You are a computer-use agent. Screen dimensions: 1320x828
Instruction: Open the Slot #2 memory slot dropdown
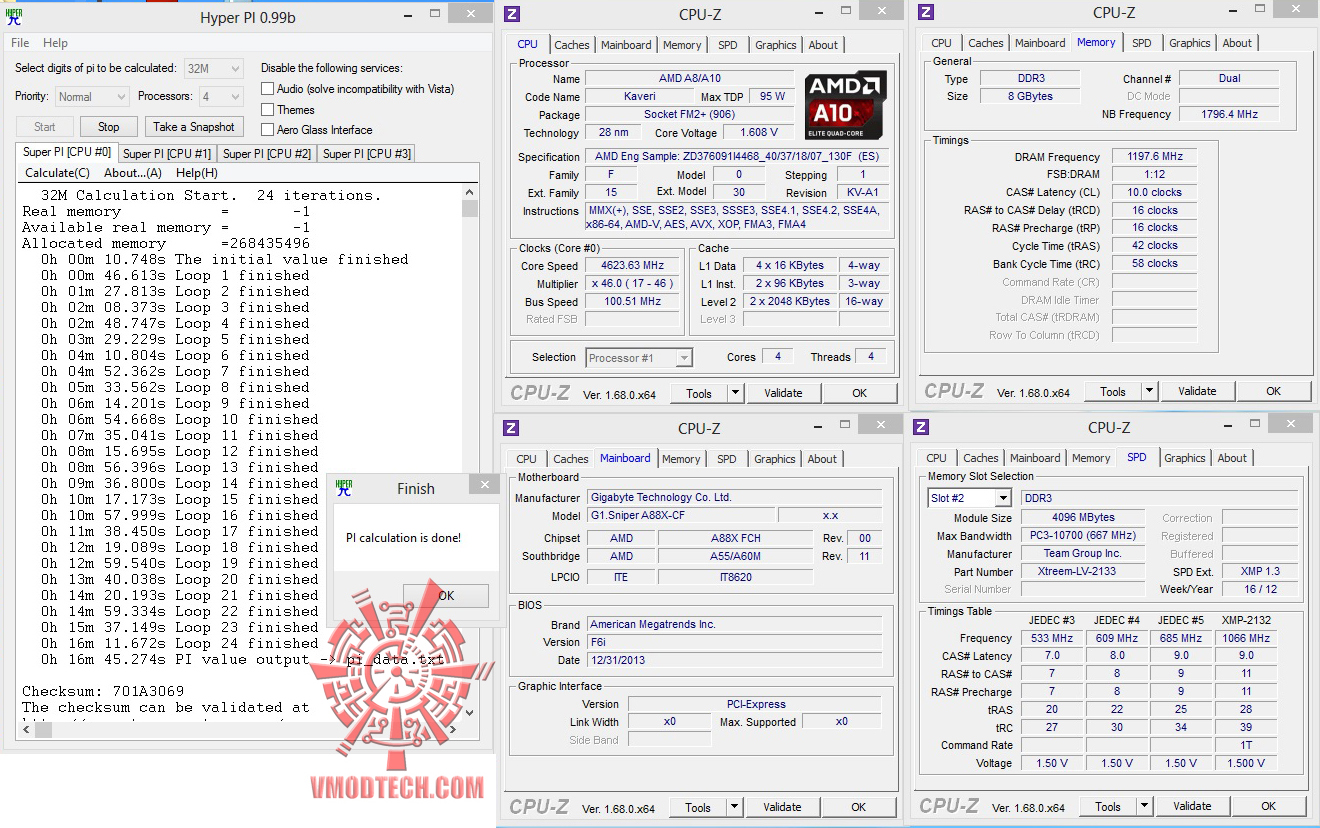(970, 498)
